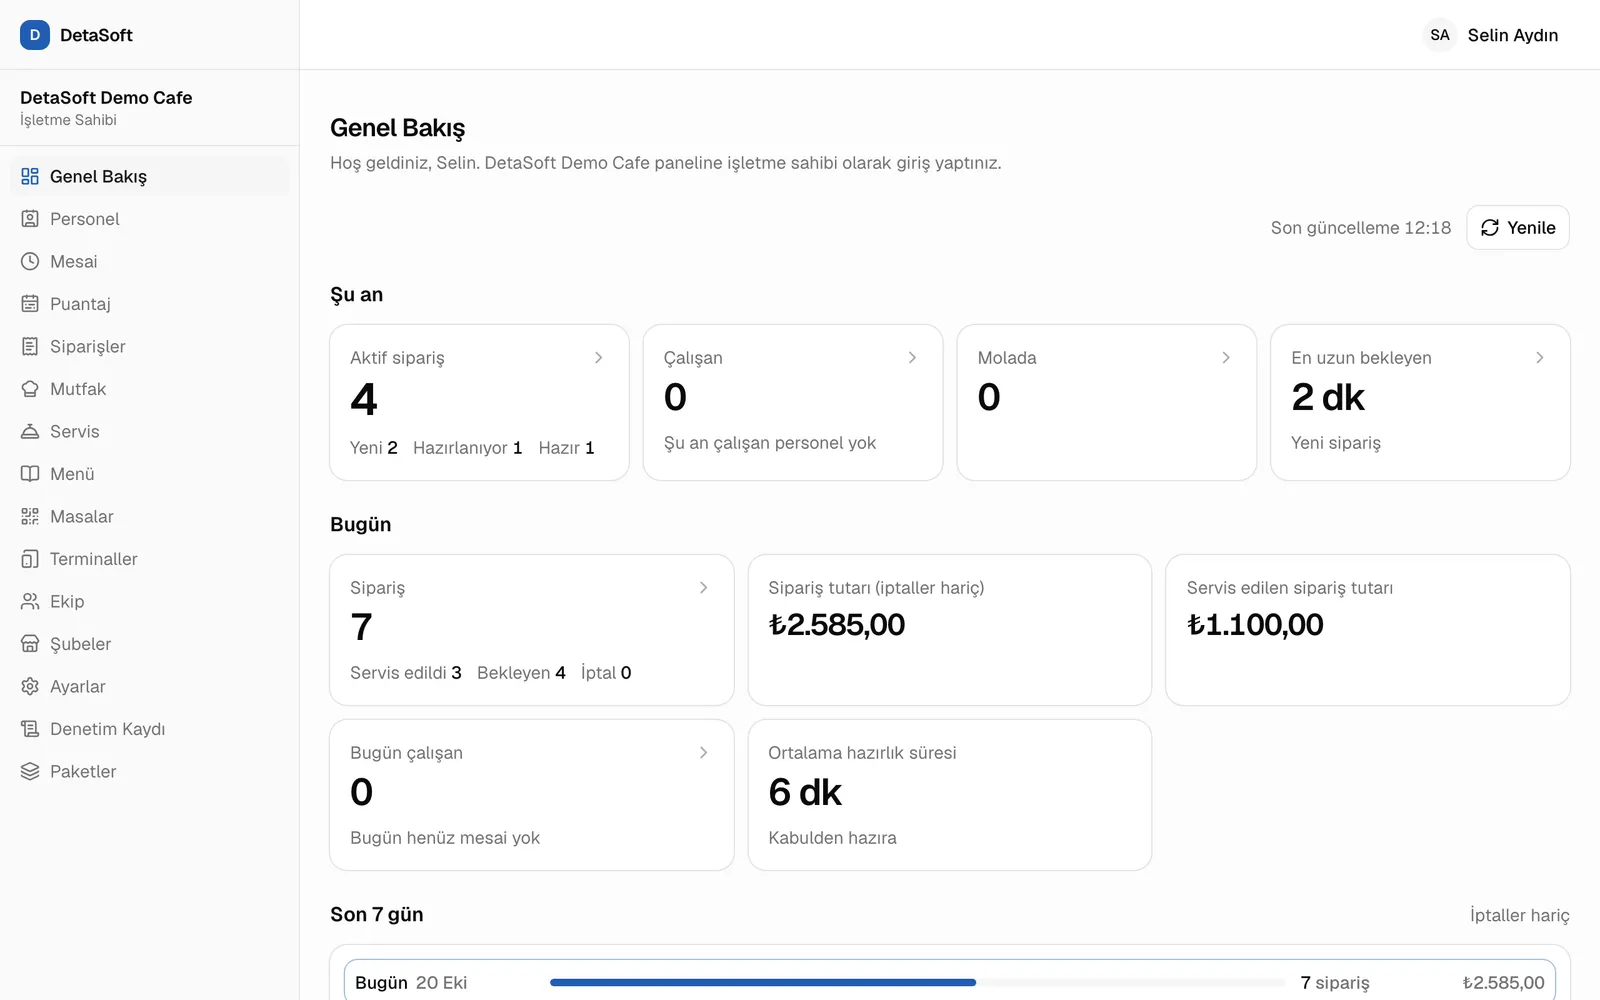The height and width of the screenshot is (1000, 1600).
Task: Click the DetaSoft logo icon
Action: point(35,35)
